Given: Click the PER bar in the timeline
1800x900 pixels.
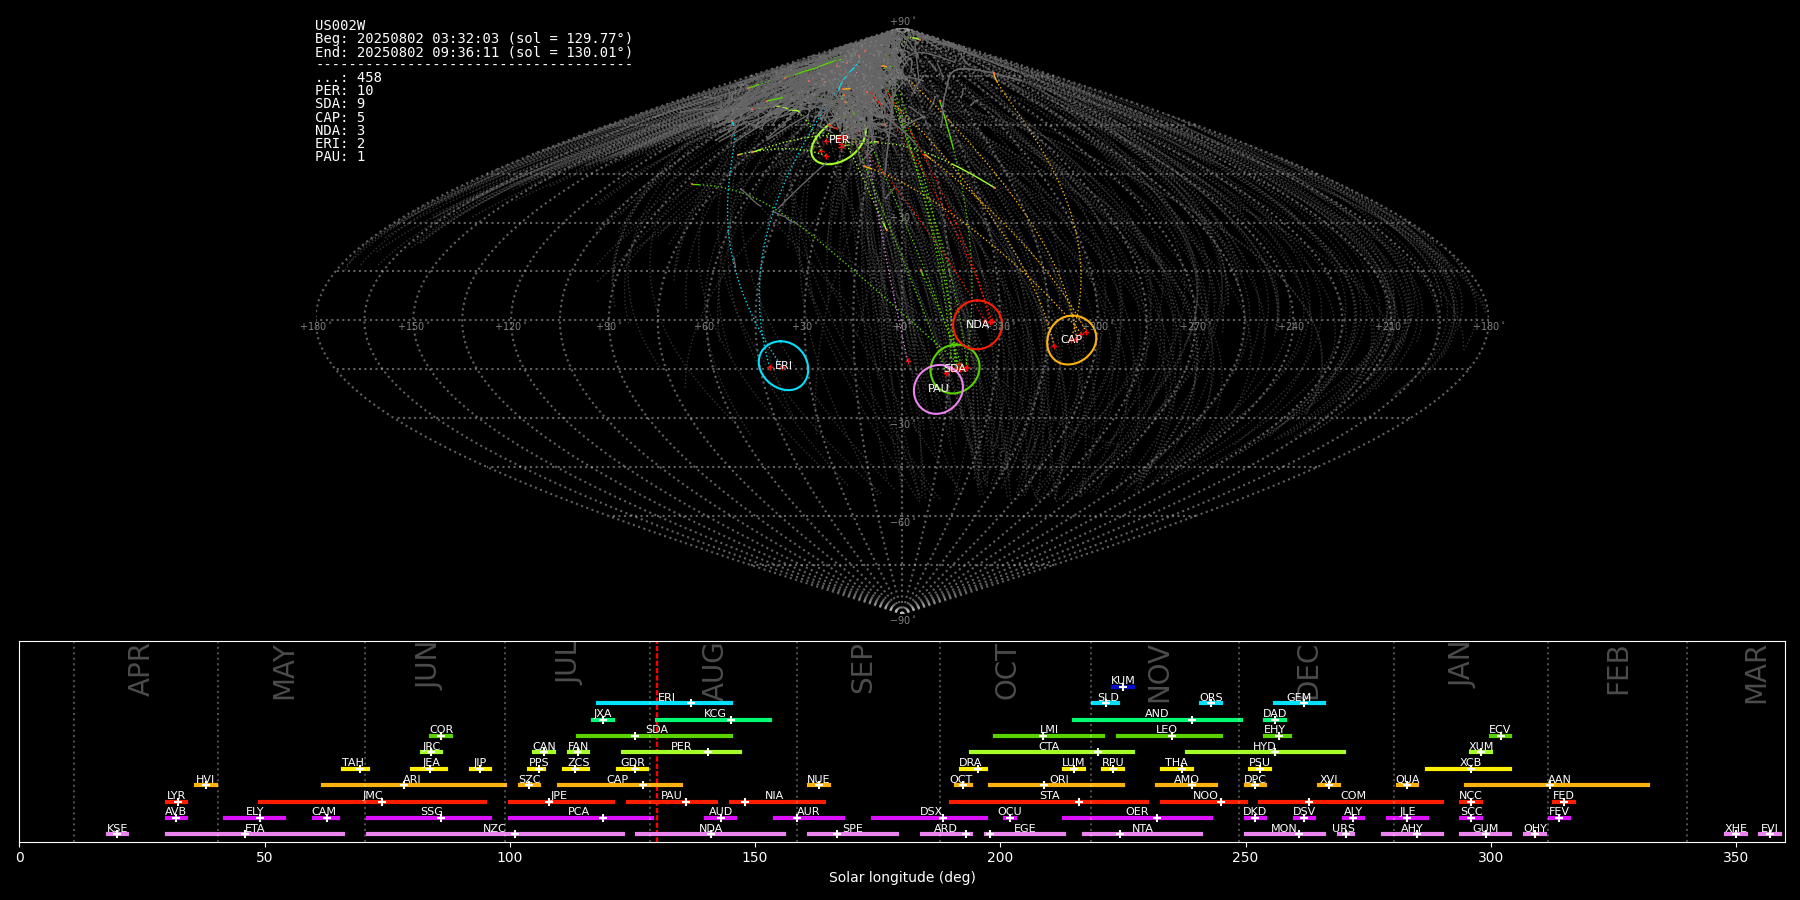Looking at the screenshot, I should 681,752.
